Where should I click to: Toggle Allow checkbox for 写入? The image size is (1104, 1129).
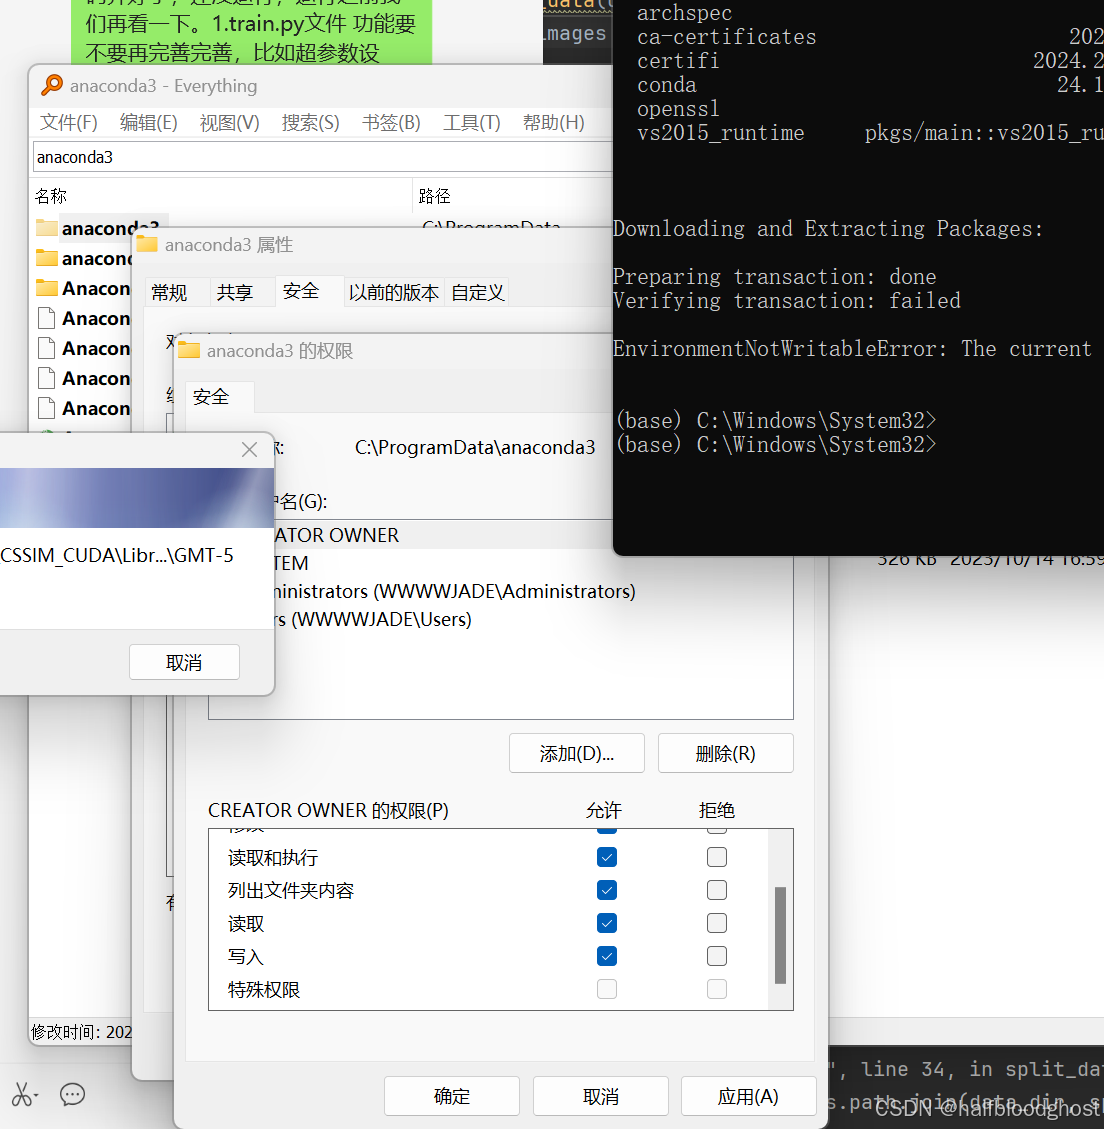click(607, 956)
